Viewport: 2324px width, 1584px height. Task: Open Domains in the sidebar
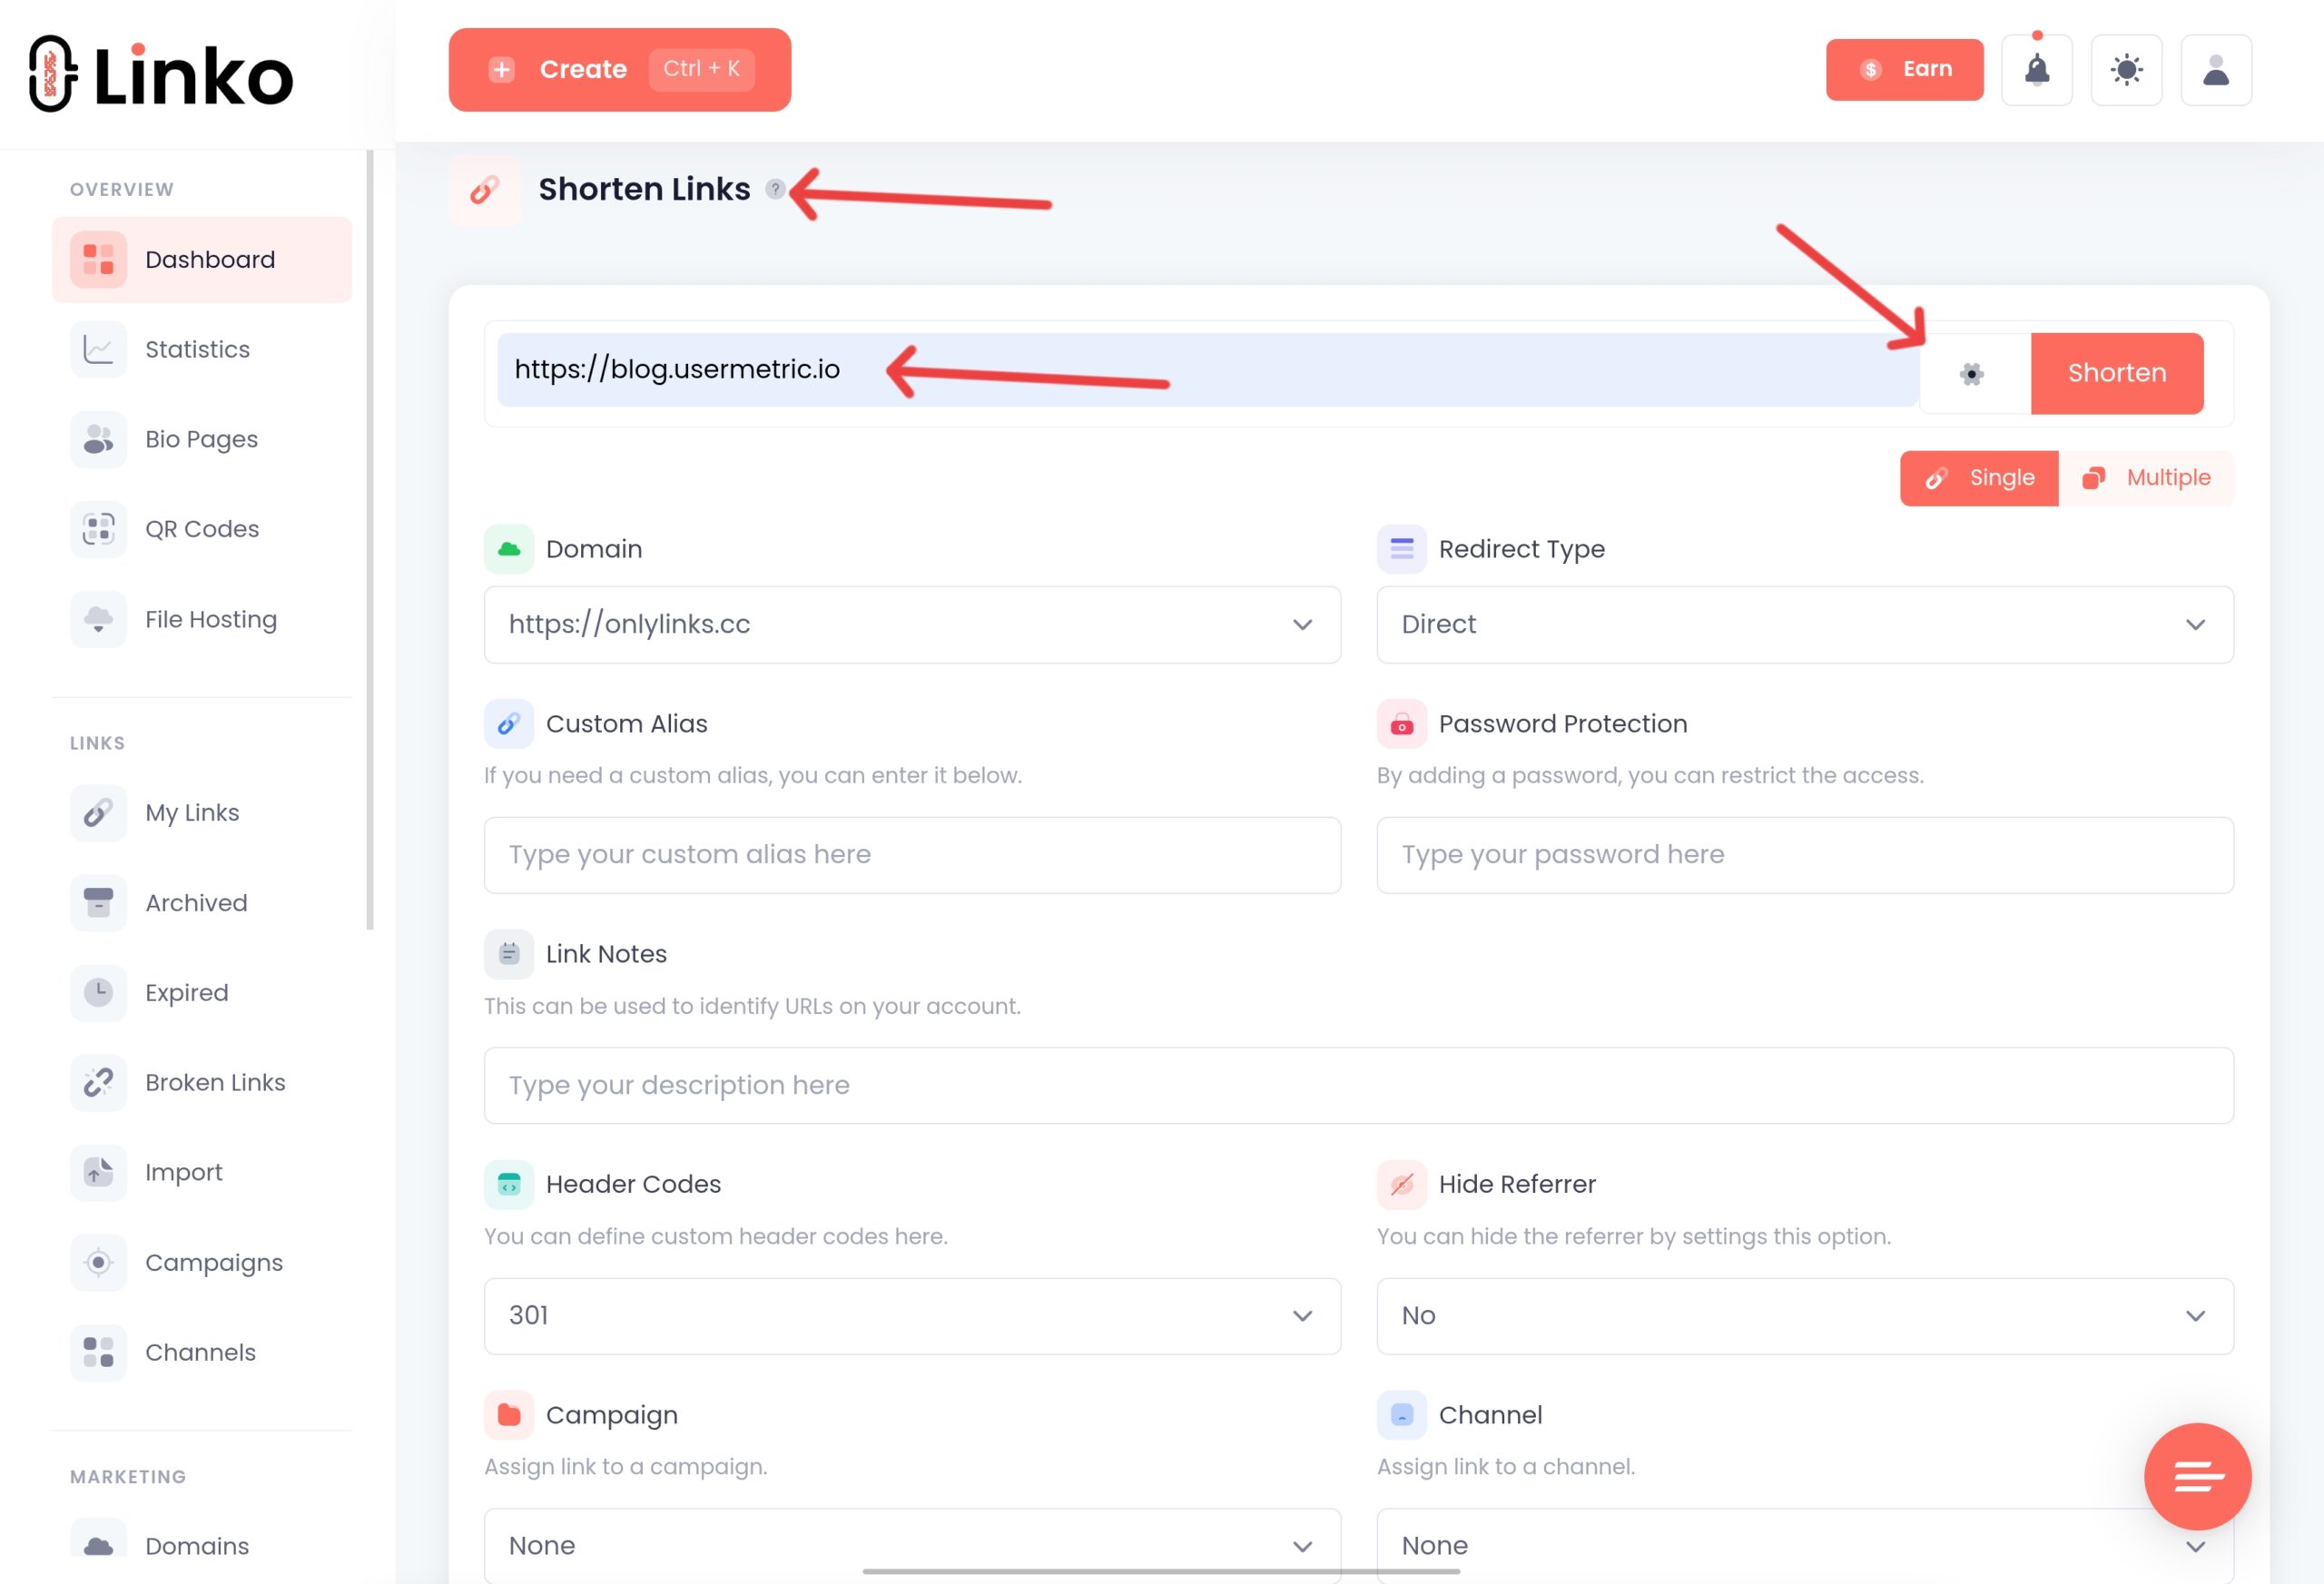(202, 1546)
